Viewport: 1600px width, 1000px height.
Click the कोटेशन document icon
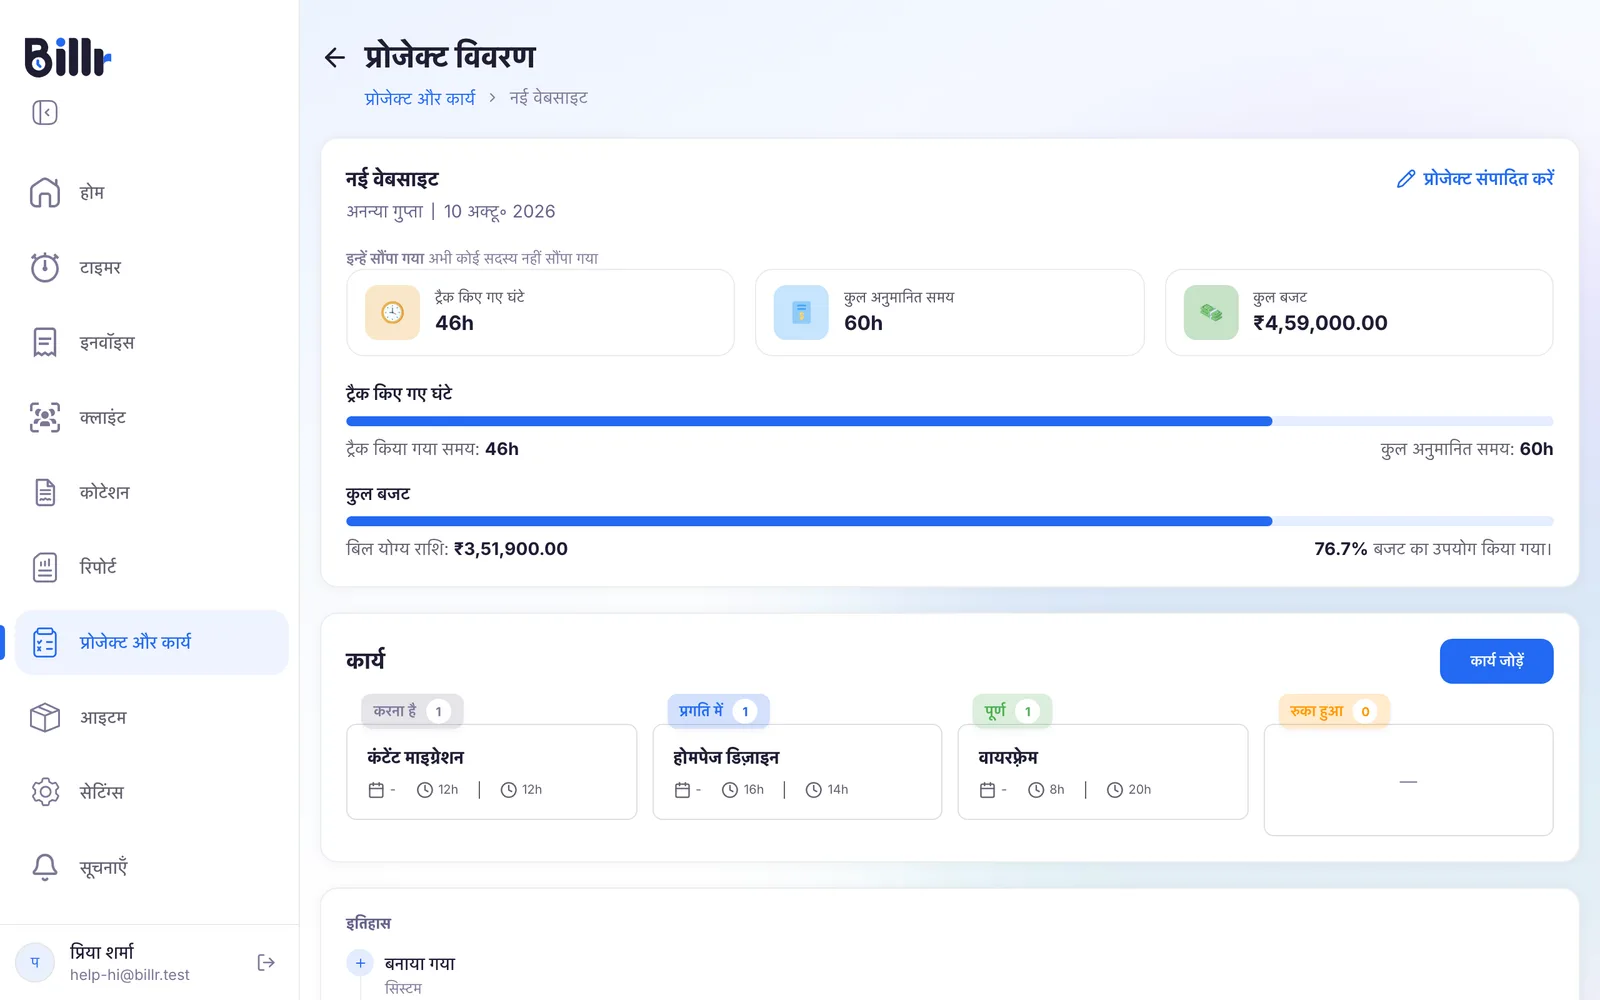(x=45, y=492)
